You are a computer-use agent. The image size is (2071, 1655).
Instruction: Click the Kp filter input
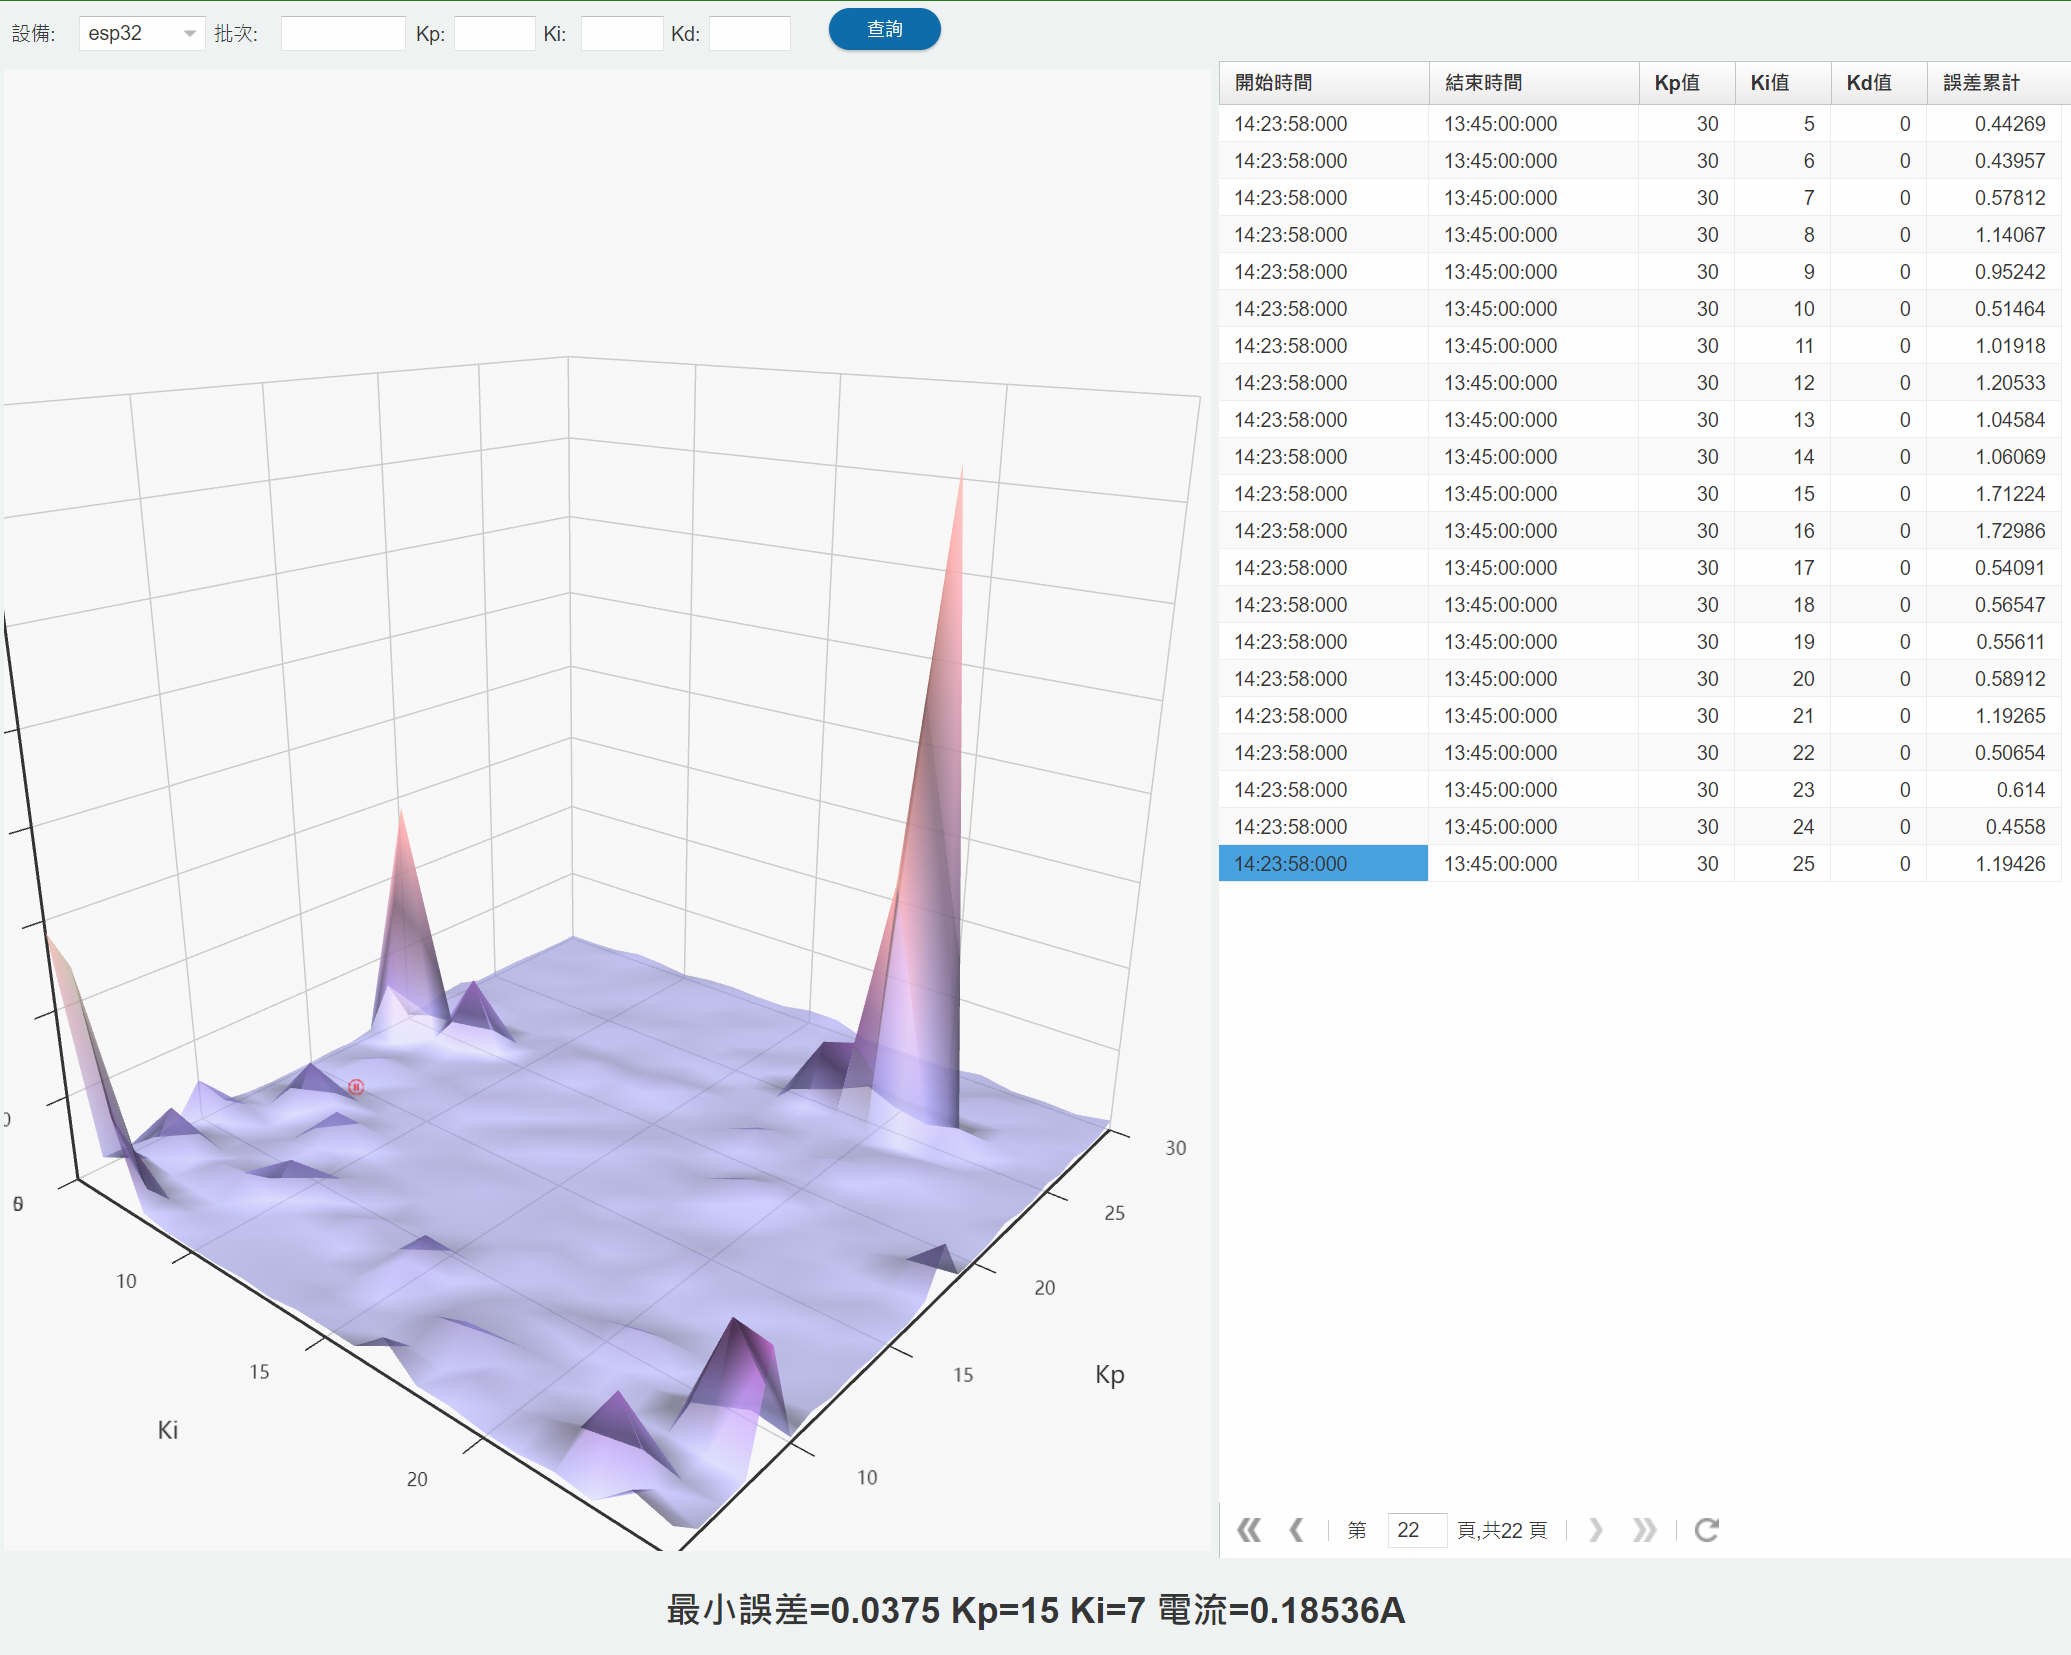point(494,33)
